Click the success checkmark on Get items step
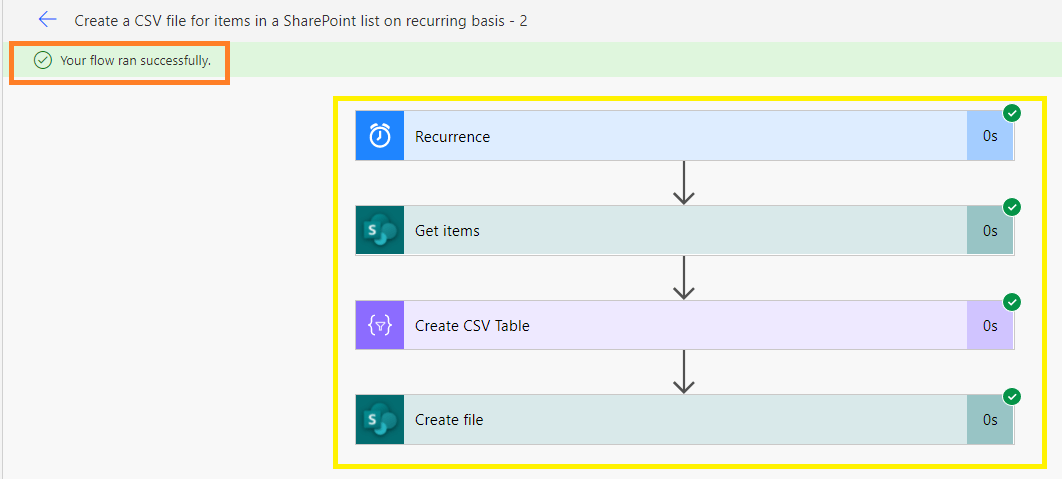This screenshot has width=1062, height=479. tap(1012, 207)
